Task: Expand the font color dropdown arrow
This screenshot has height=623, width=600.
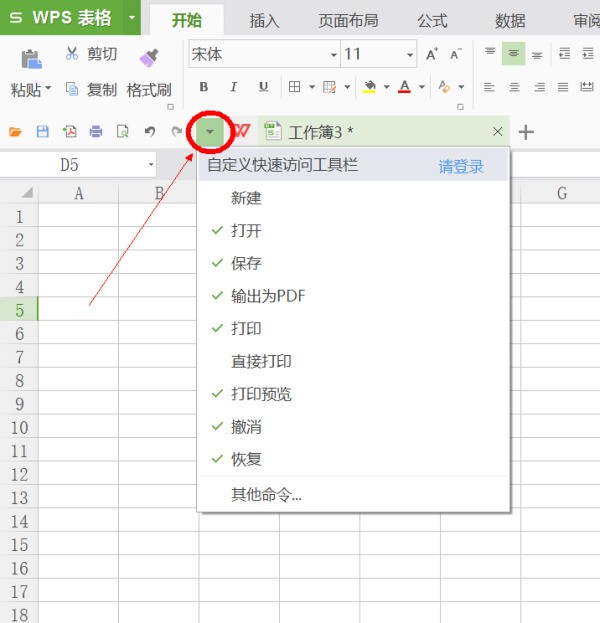Action: click(x=422, y=87)
